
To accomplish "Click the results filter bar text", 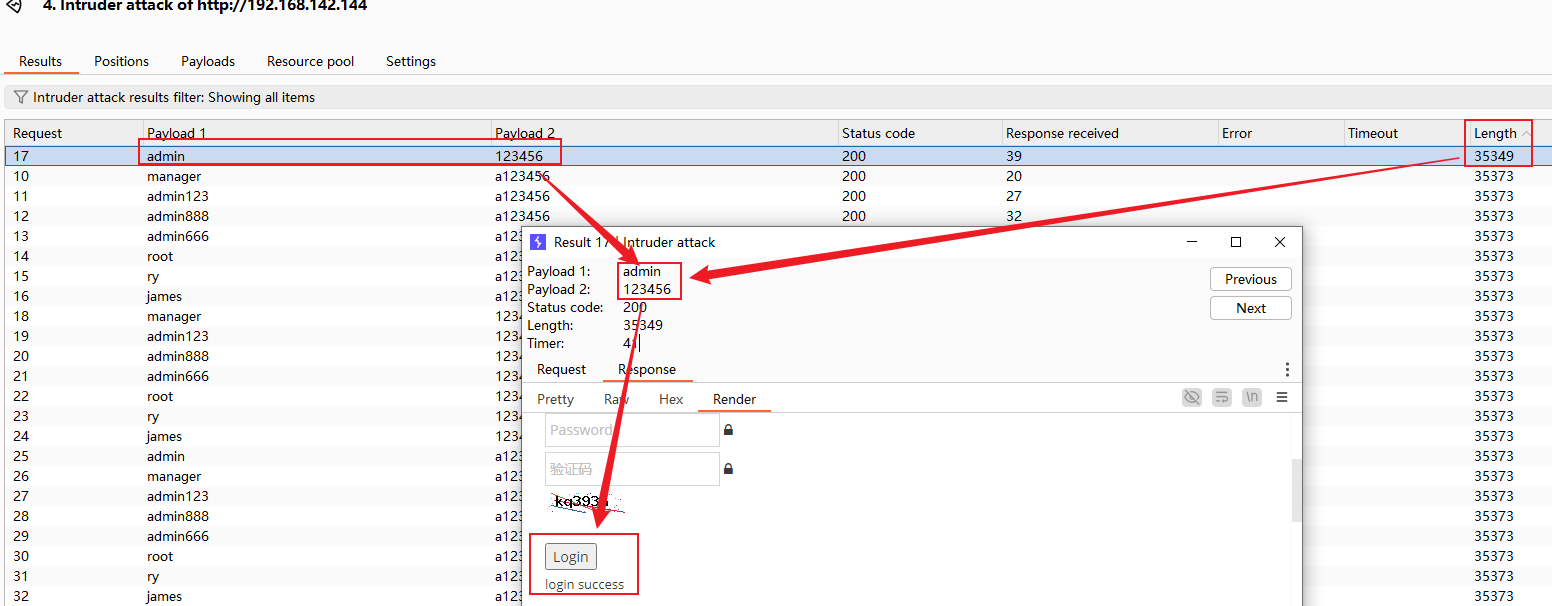I will [174, 97].
